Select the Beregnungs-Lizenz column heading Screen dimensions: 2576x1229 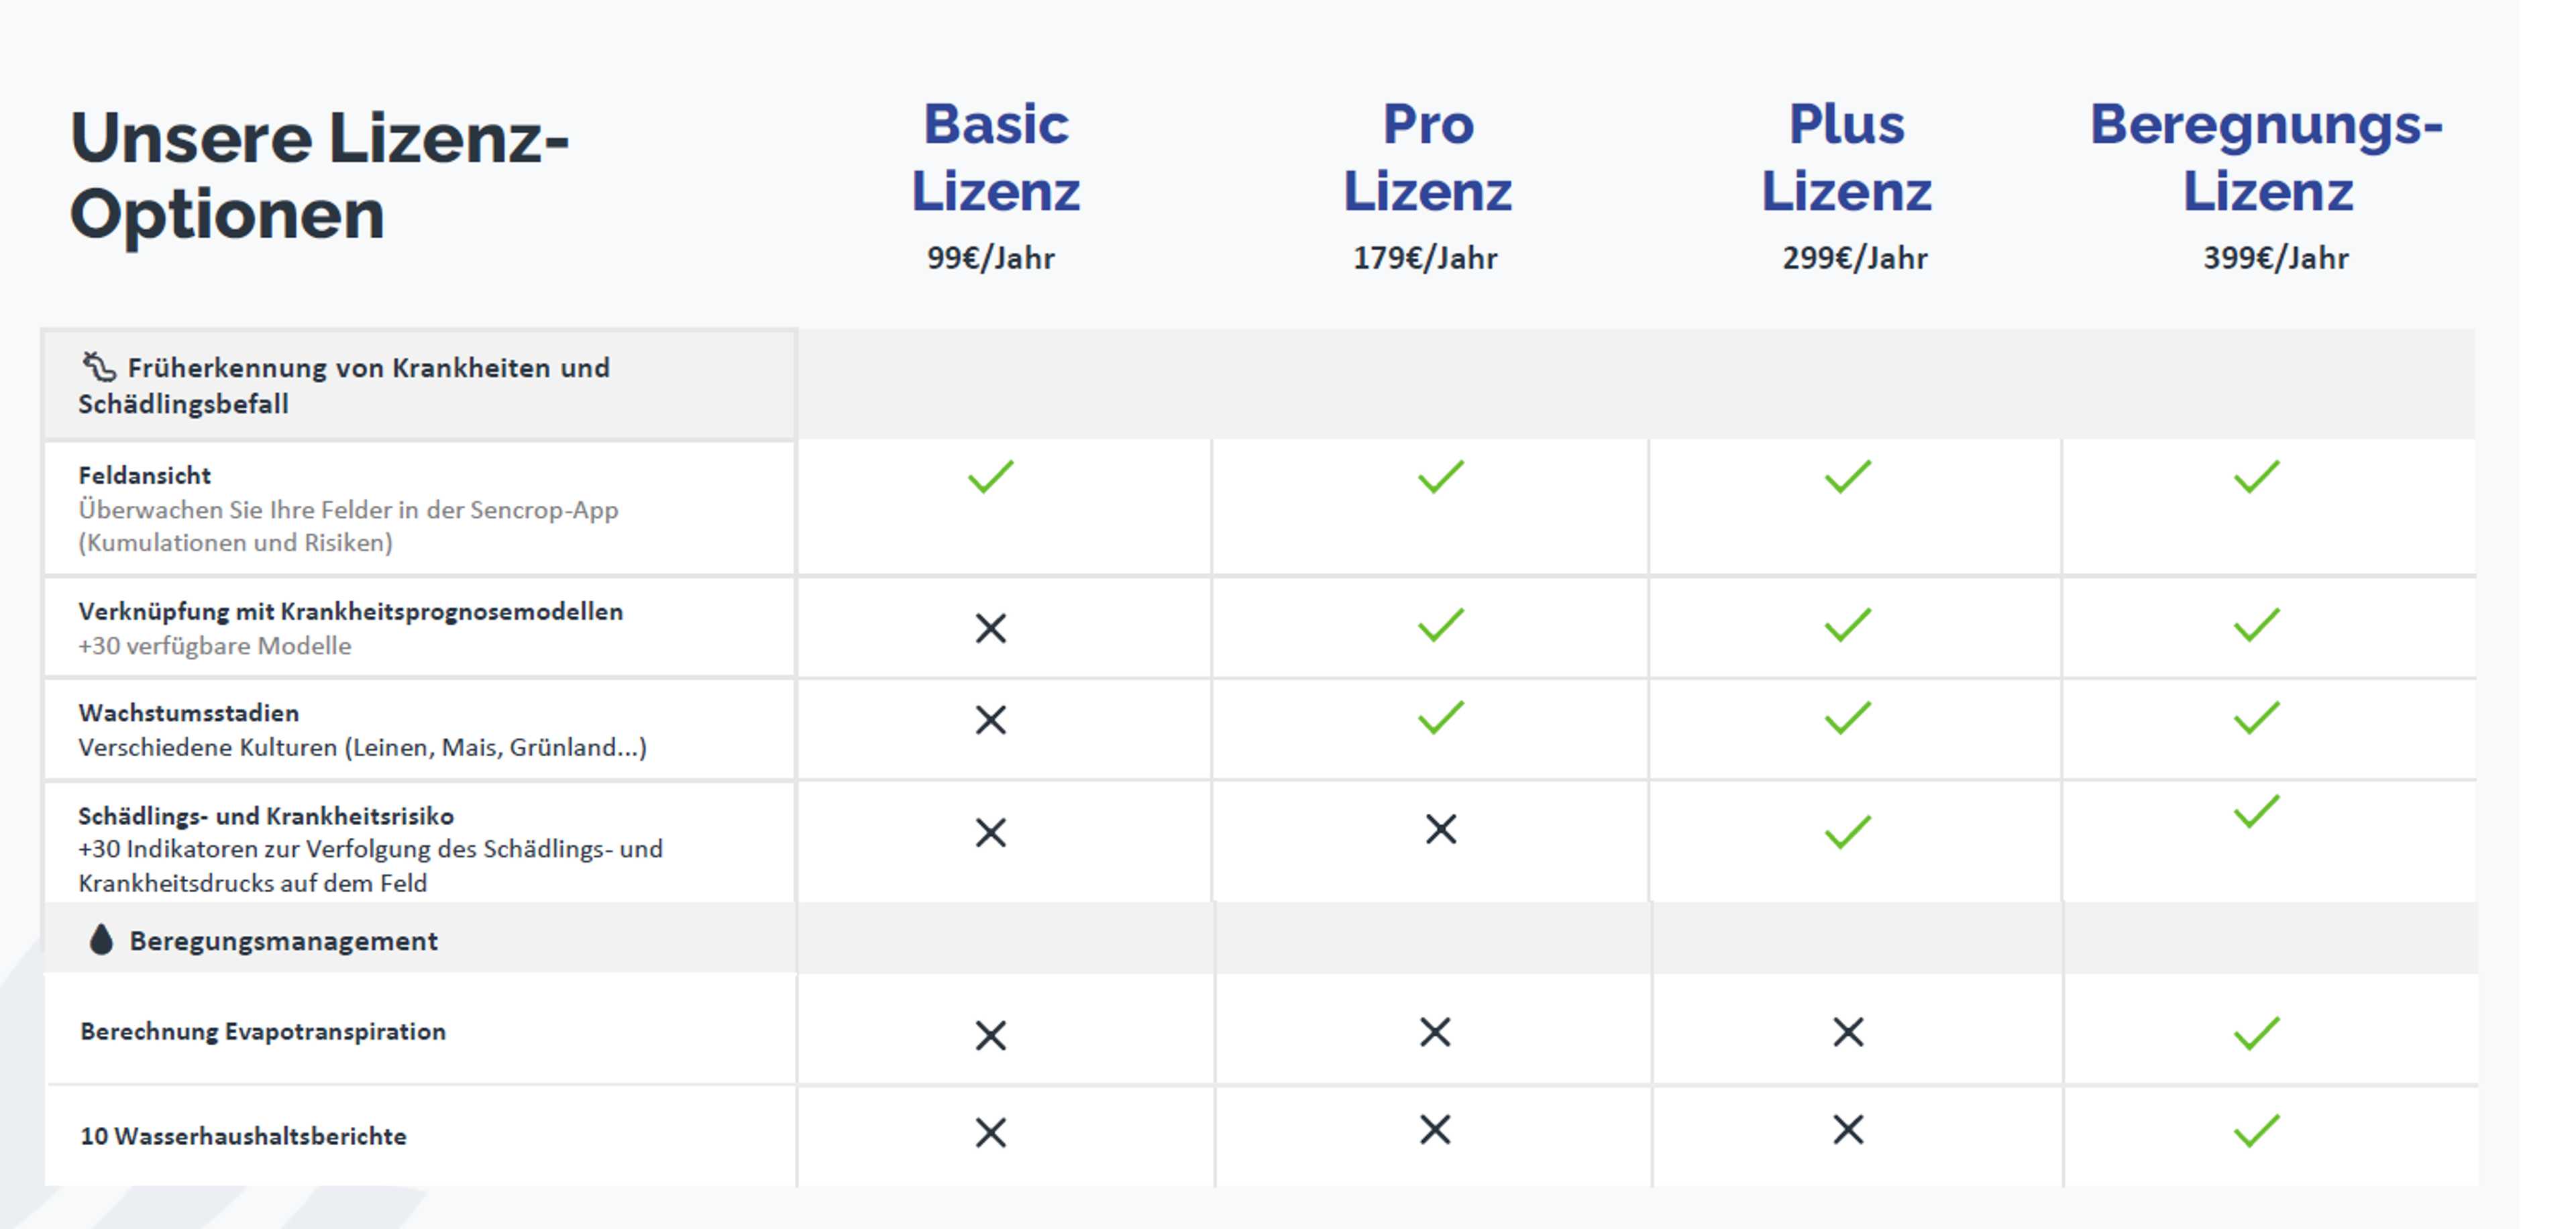click(2266, 157)
